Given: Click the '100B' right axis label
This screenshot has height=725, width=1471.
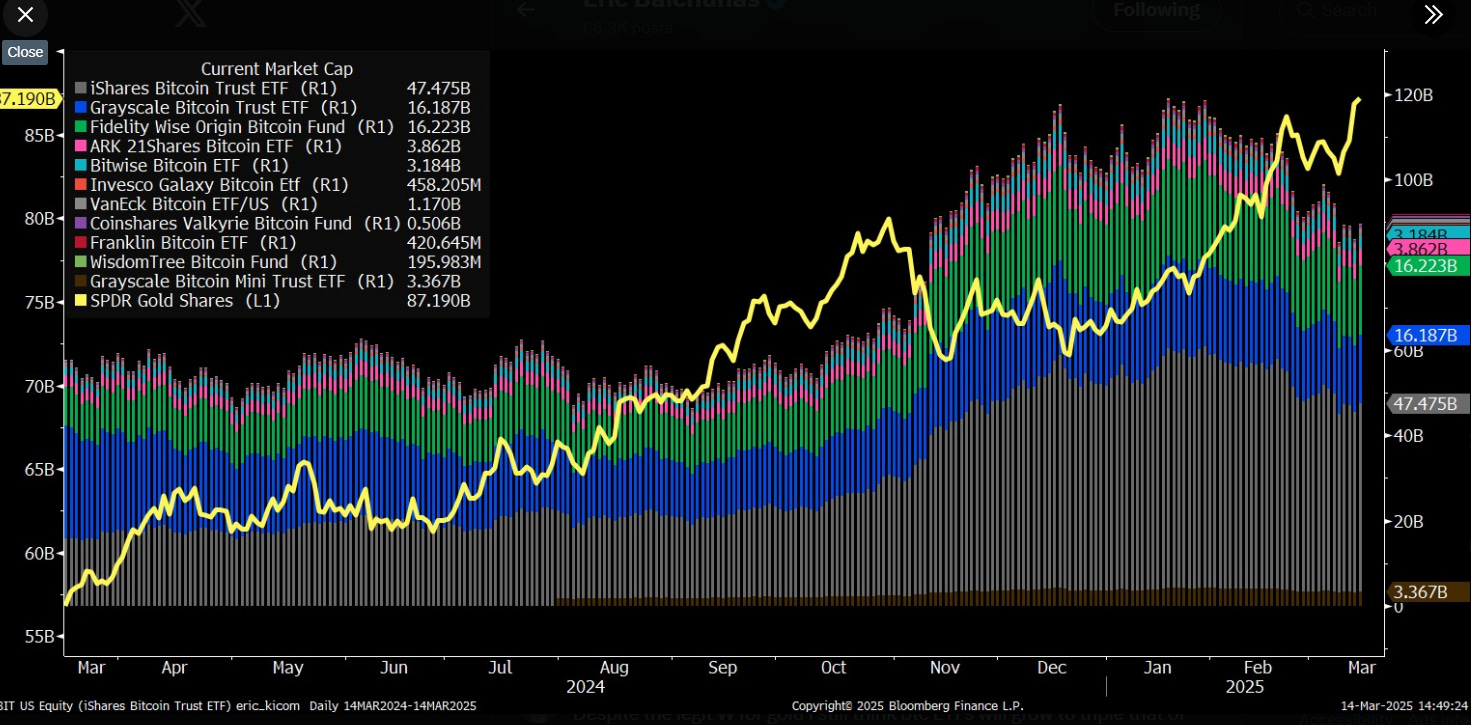Looking at the screenshot, I should (1416, 180).
